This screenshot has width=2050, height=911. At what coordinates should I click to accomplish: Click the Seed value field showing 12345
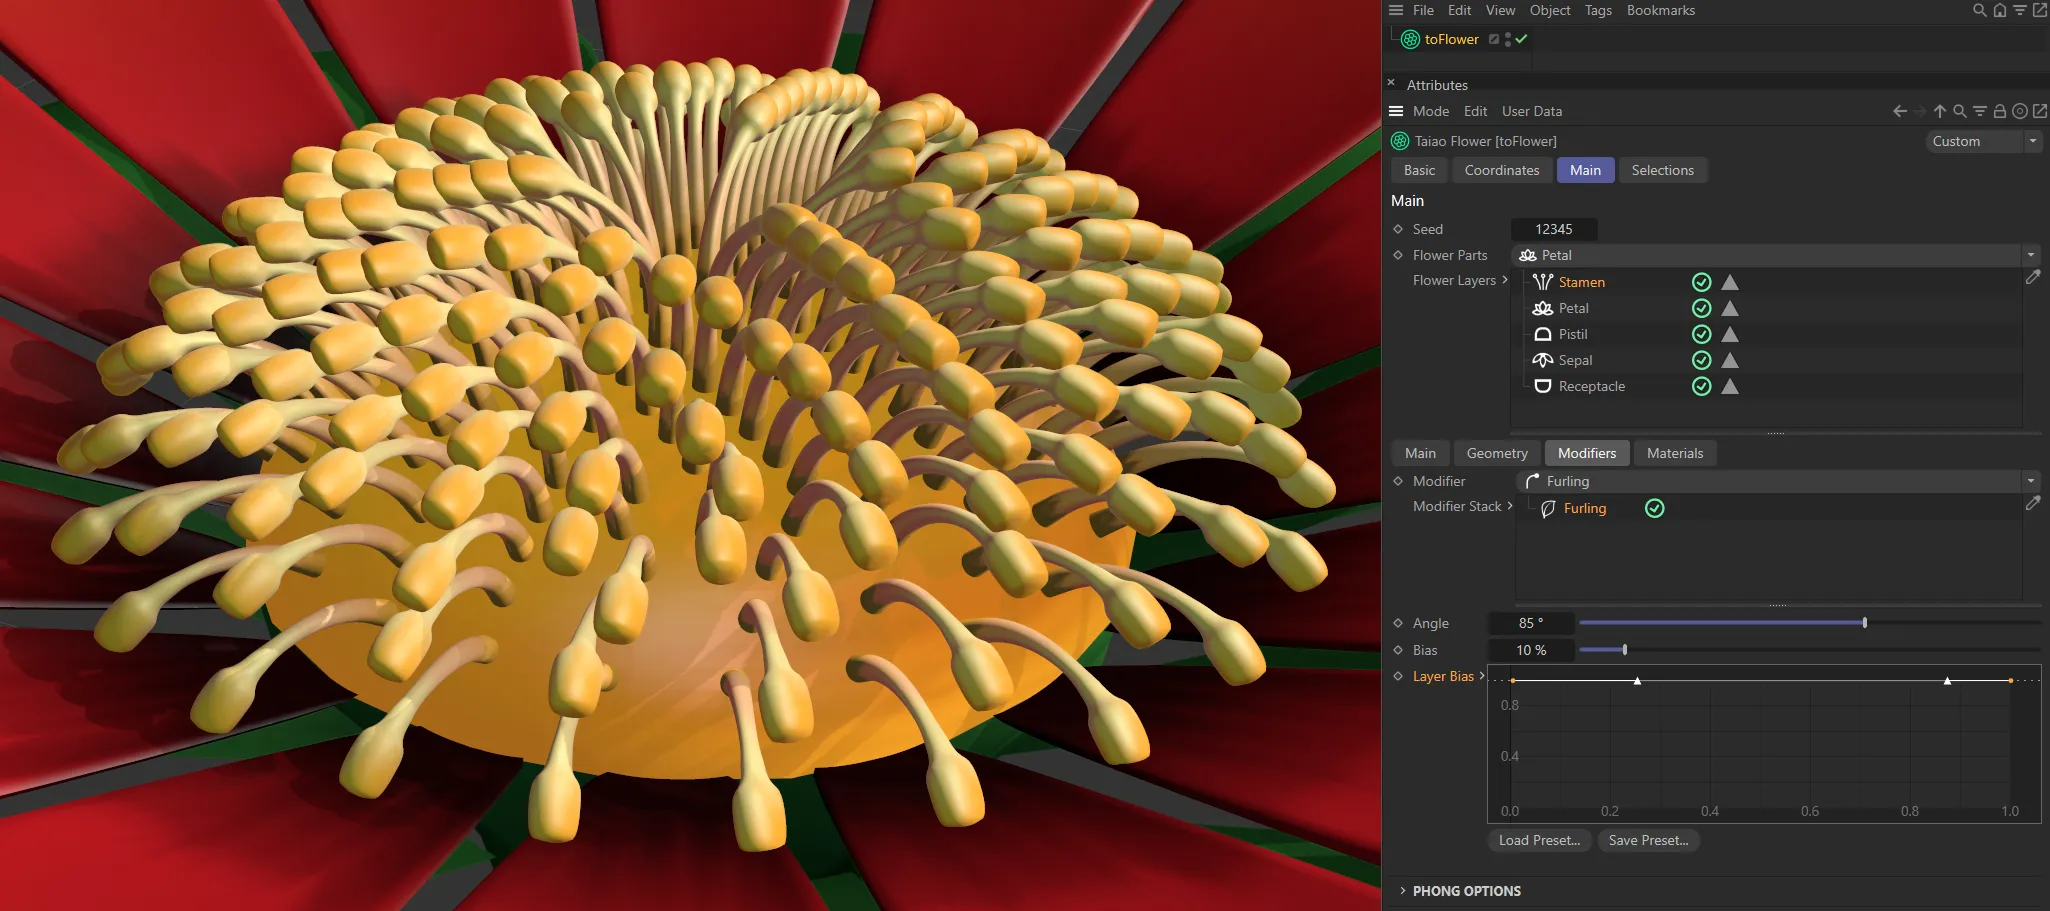click(x=1553, y=229)
